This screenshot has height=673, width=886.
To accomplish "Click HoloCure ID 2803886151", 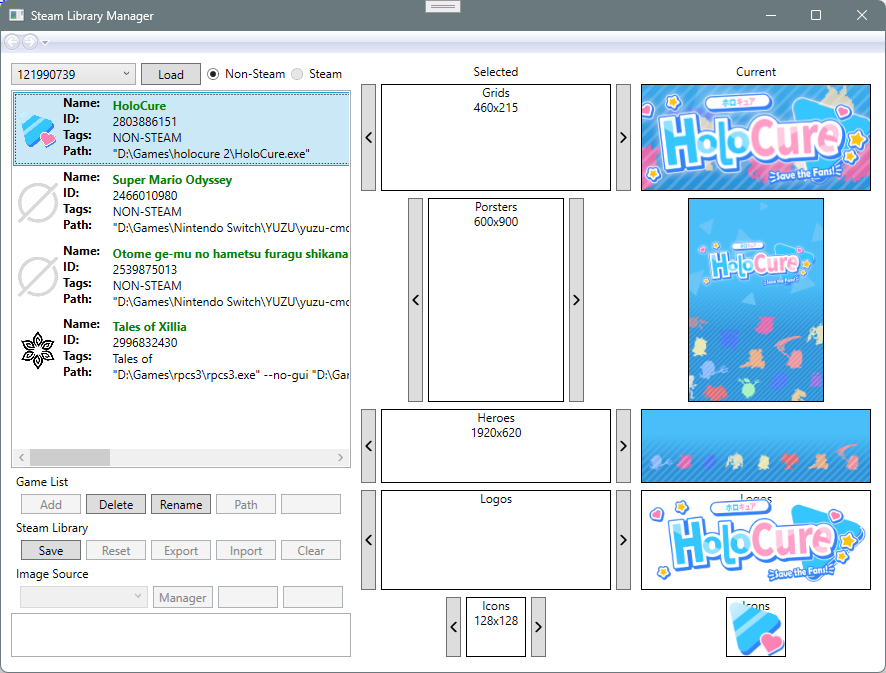I will [145, 121].
